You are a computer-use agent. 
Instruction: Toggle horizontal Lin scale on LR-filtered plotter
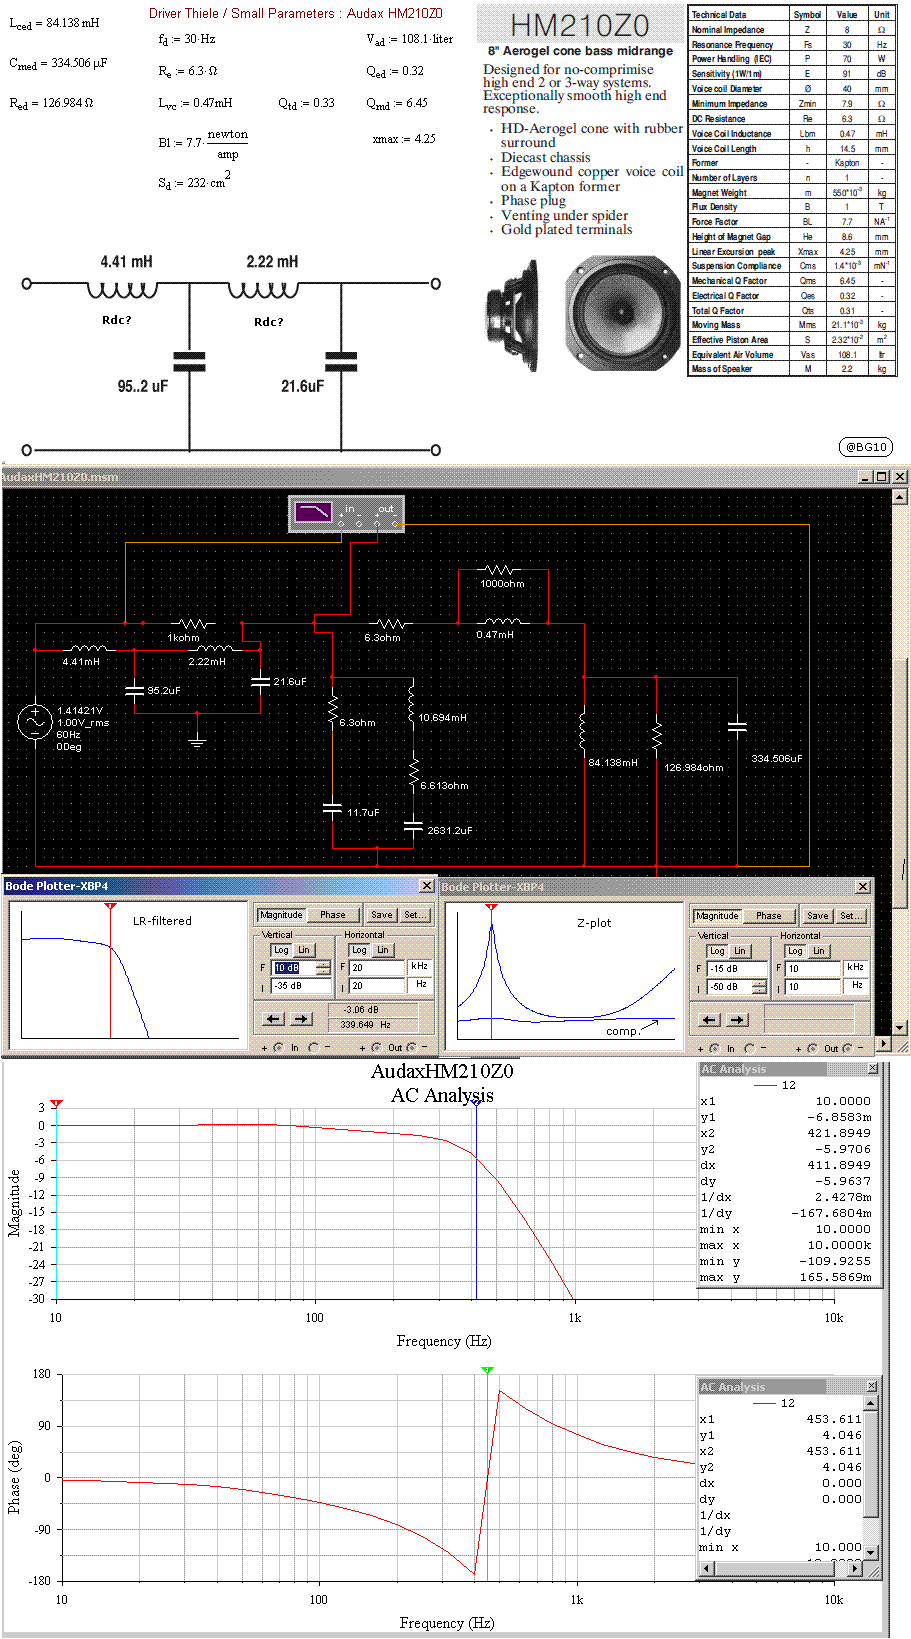click(383, 950)
